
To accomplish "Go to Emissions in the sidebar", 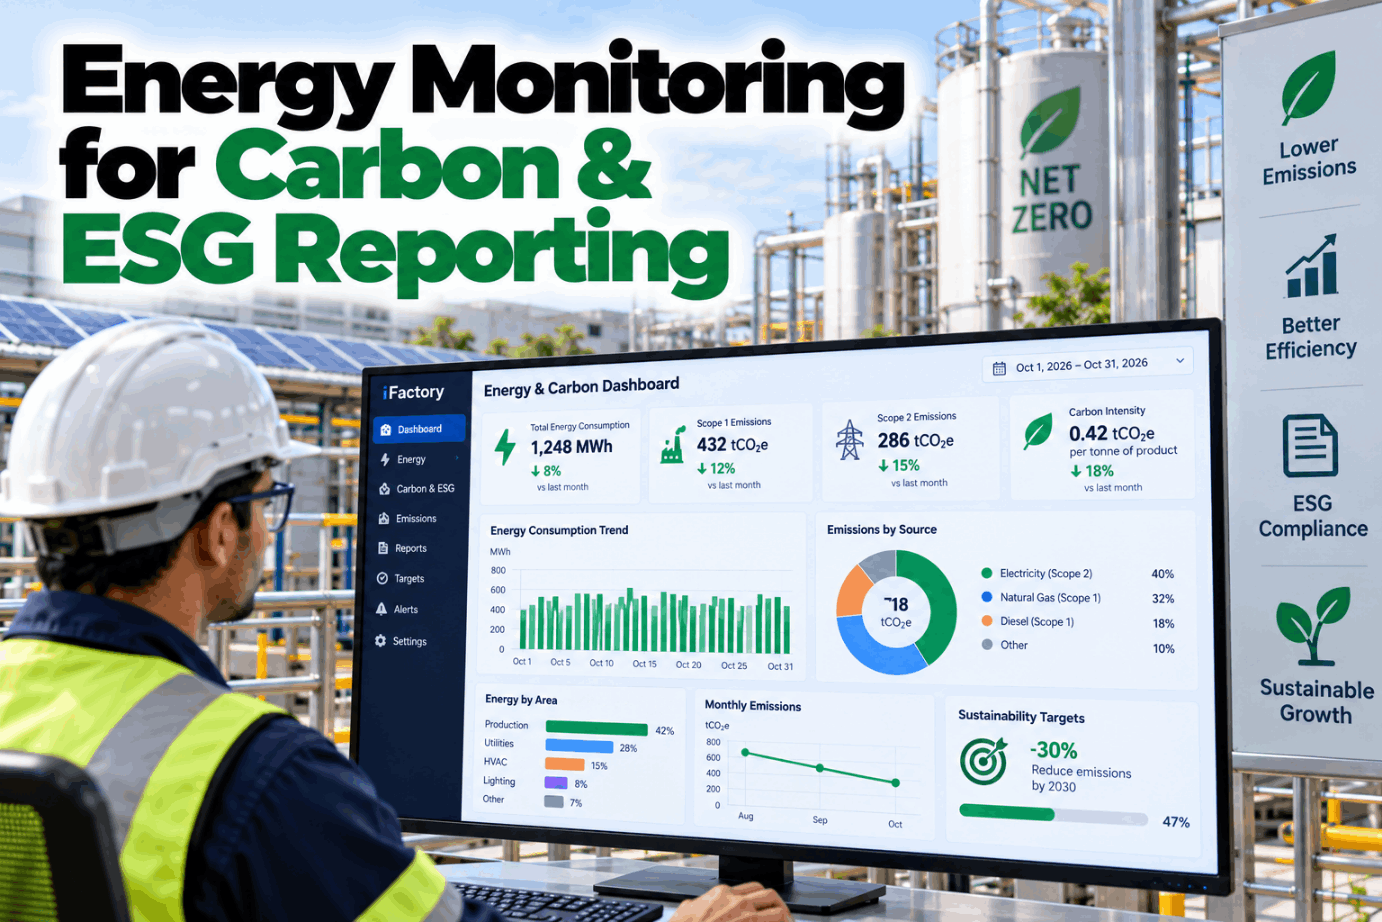I will pos(415,519).
